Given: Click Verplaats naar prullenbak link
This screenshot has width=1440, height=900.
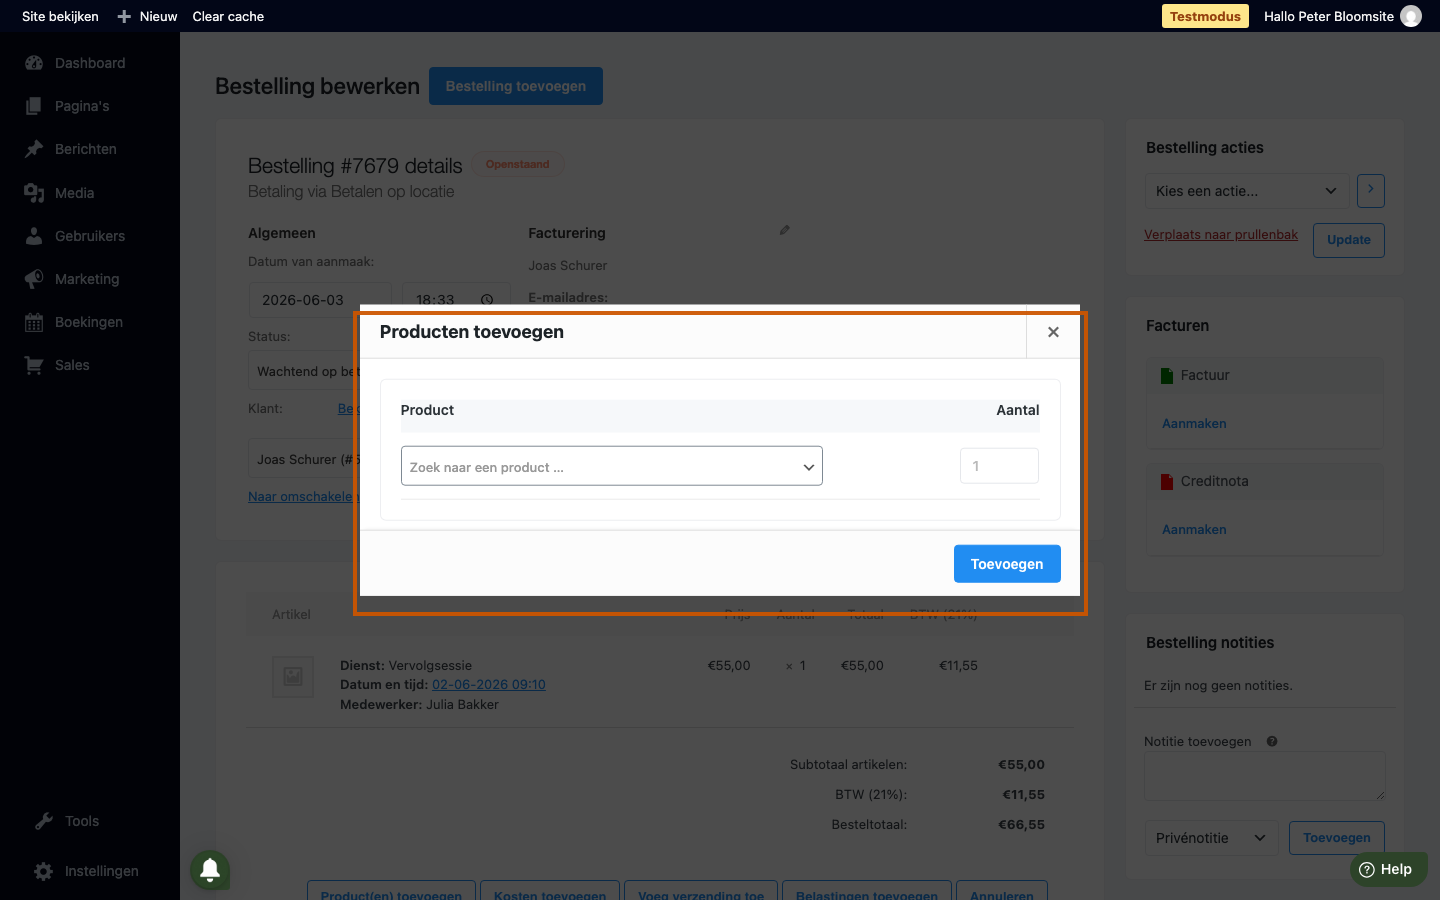Looking at the screenshot, I should click(1221, 234).
